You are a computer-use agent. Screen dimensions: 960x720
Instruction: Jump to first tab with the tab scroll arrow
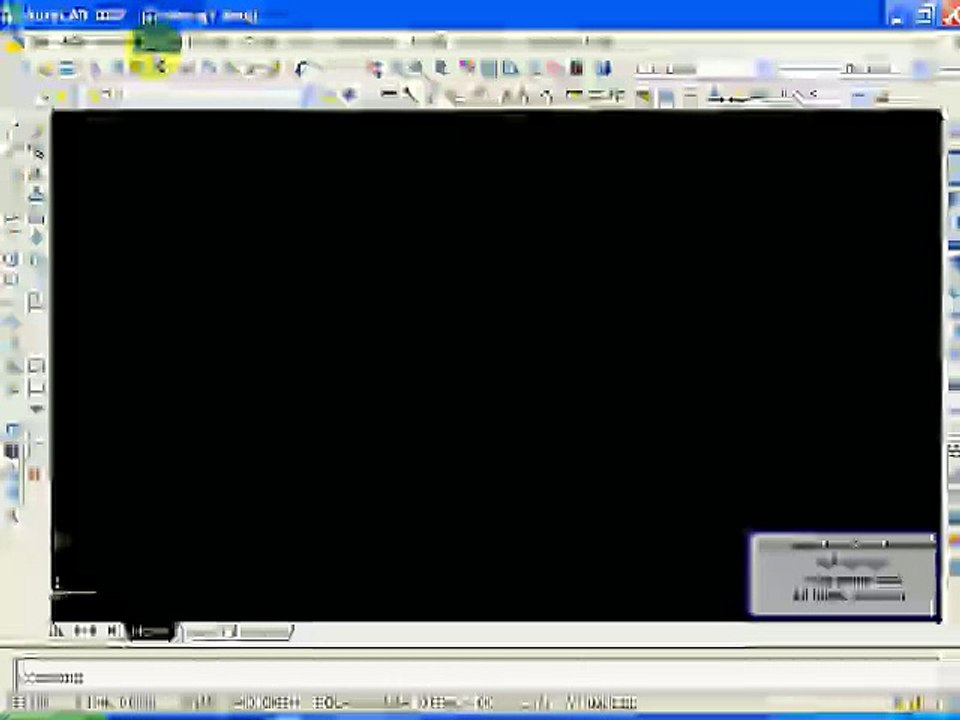tap(57, 631)
